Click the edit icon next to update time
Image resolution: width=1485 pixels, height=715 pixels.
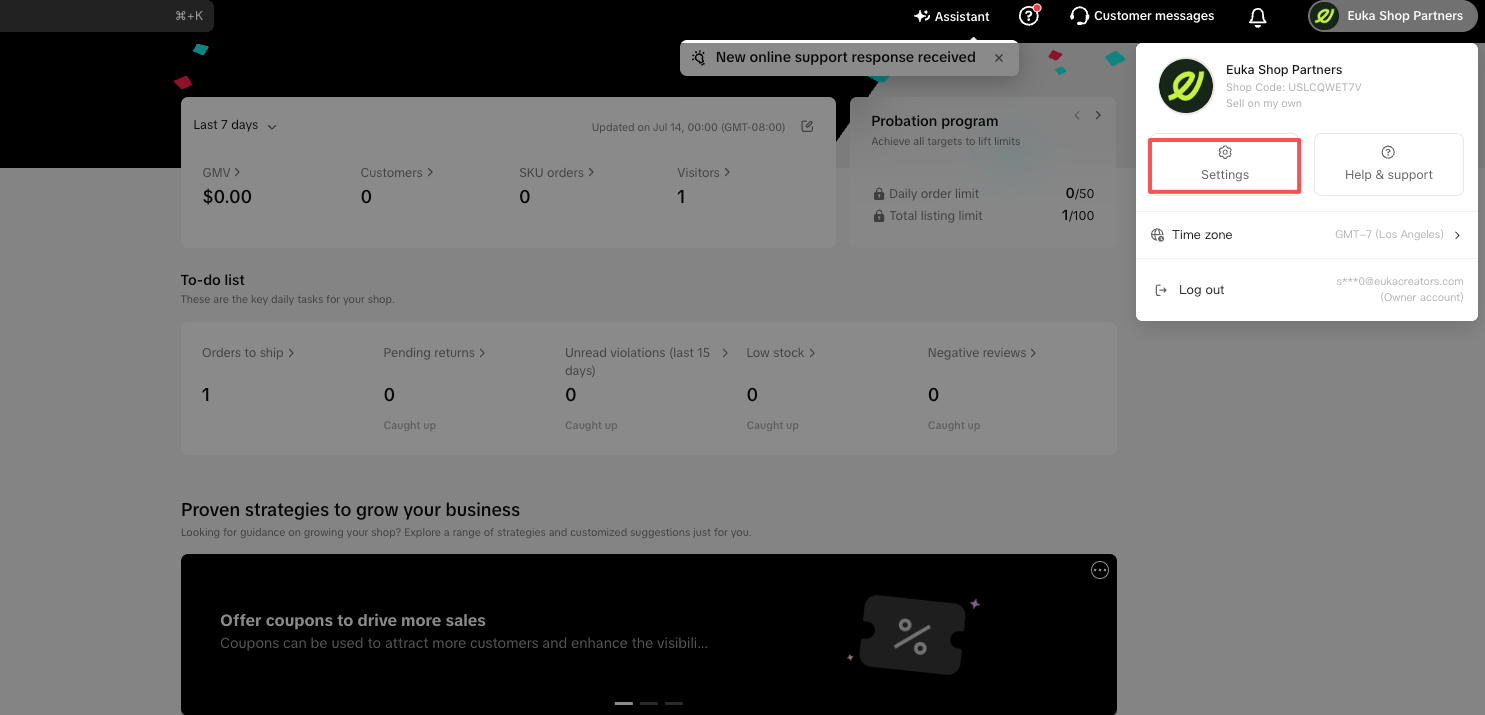pos(807,126)
